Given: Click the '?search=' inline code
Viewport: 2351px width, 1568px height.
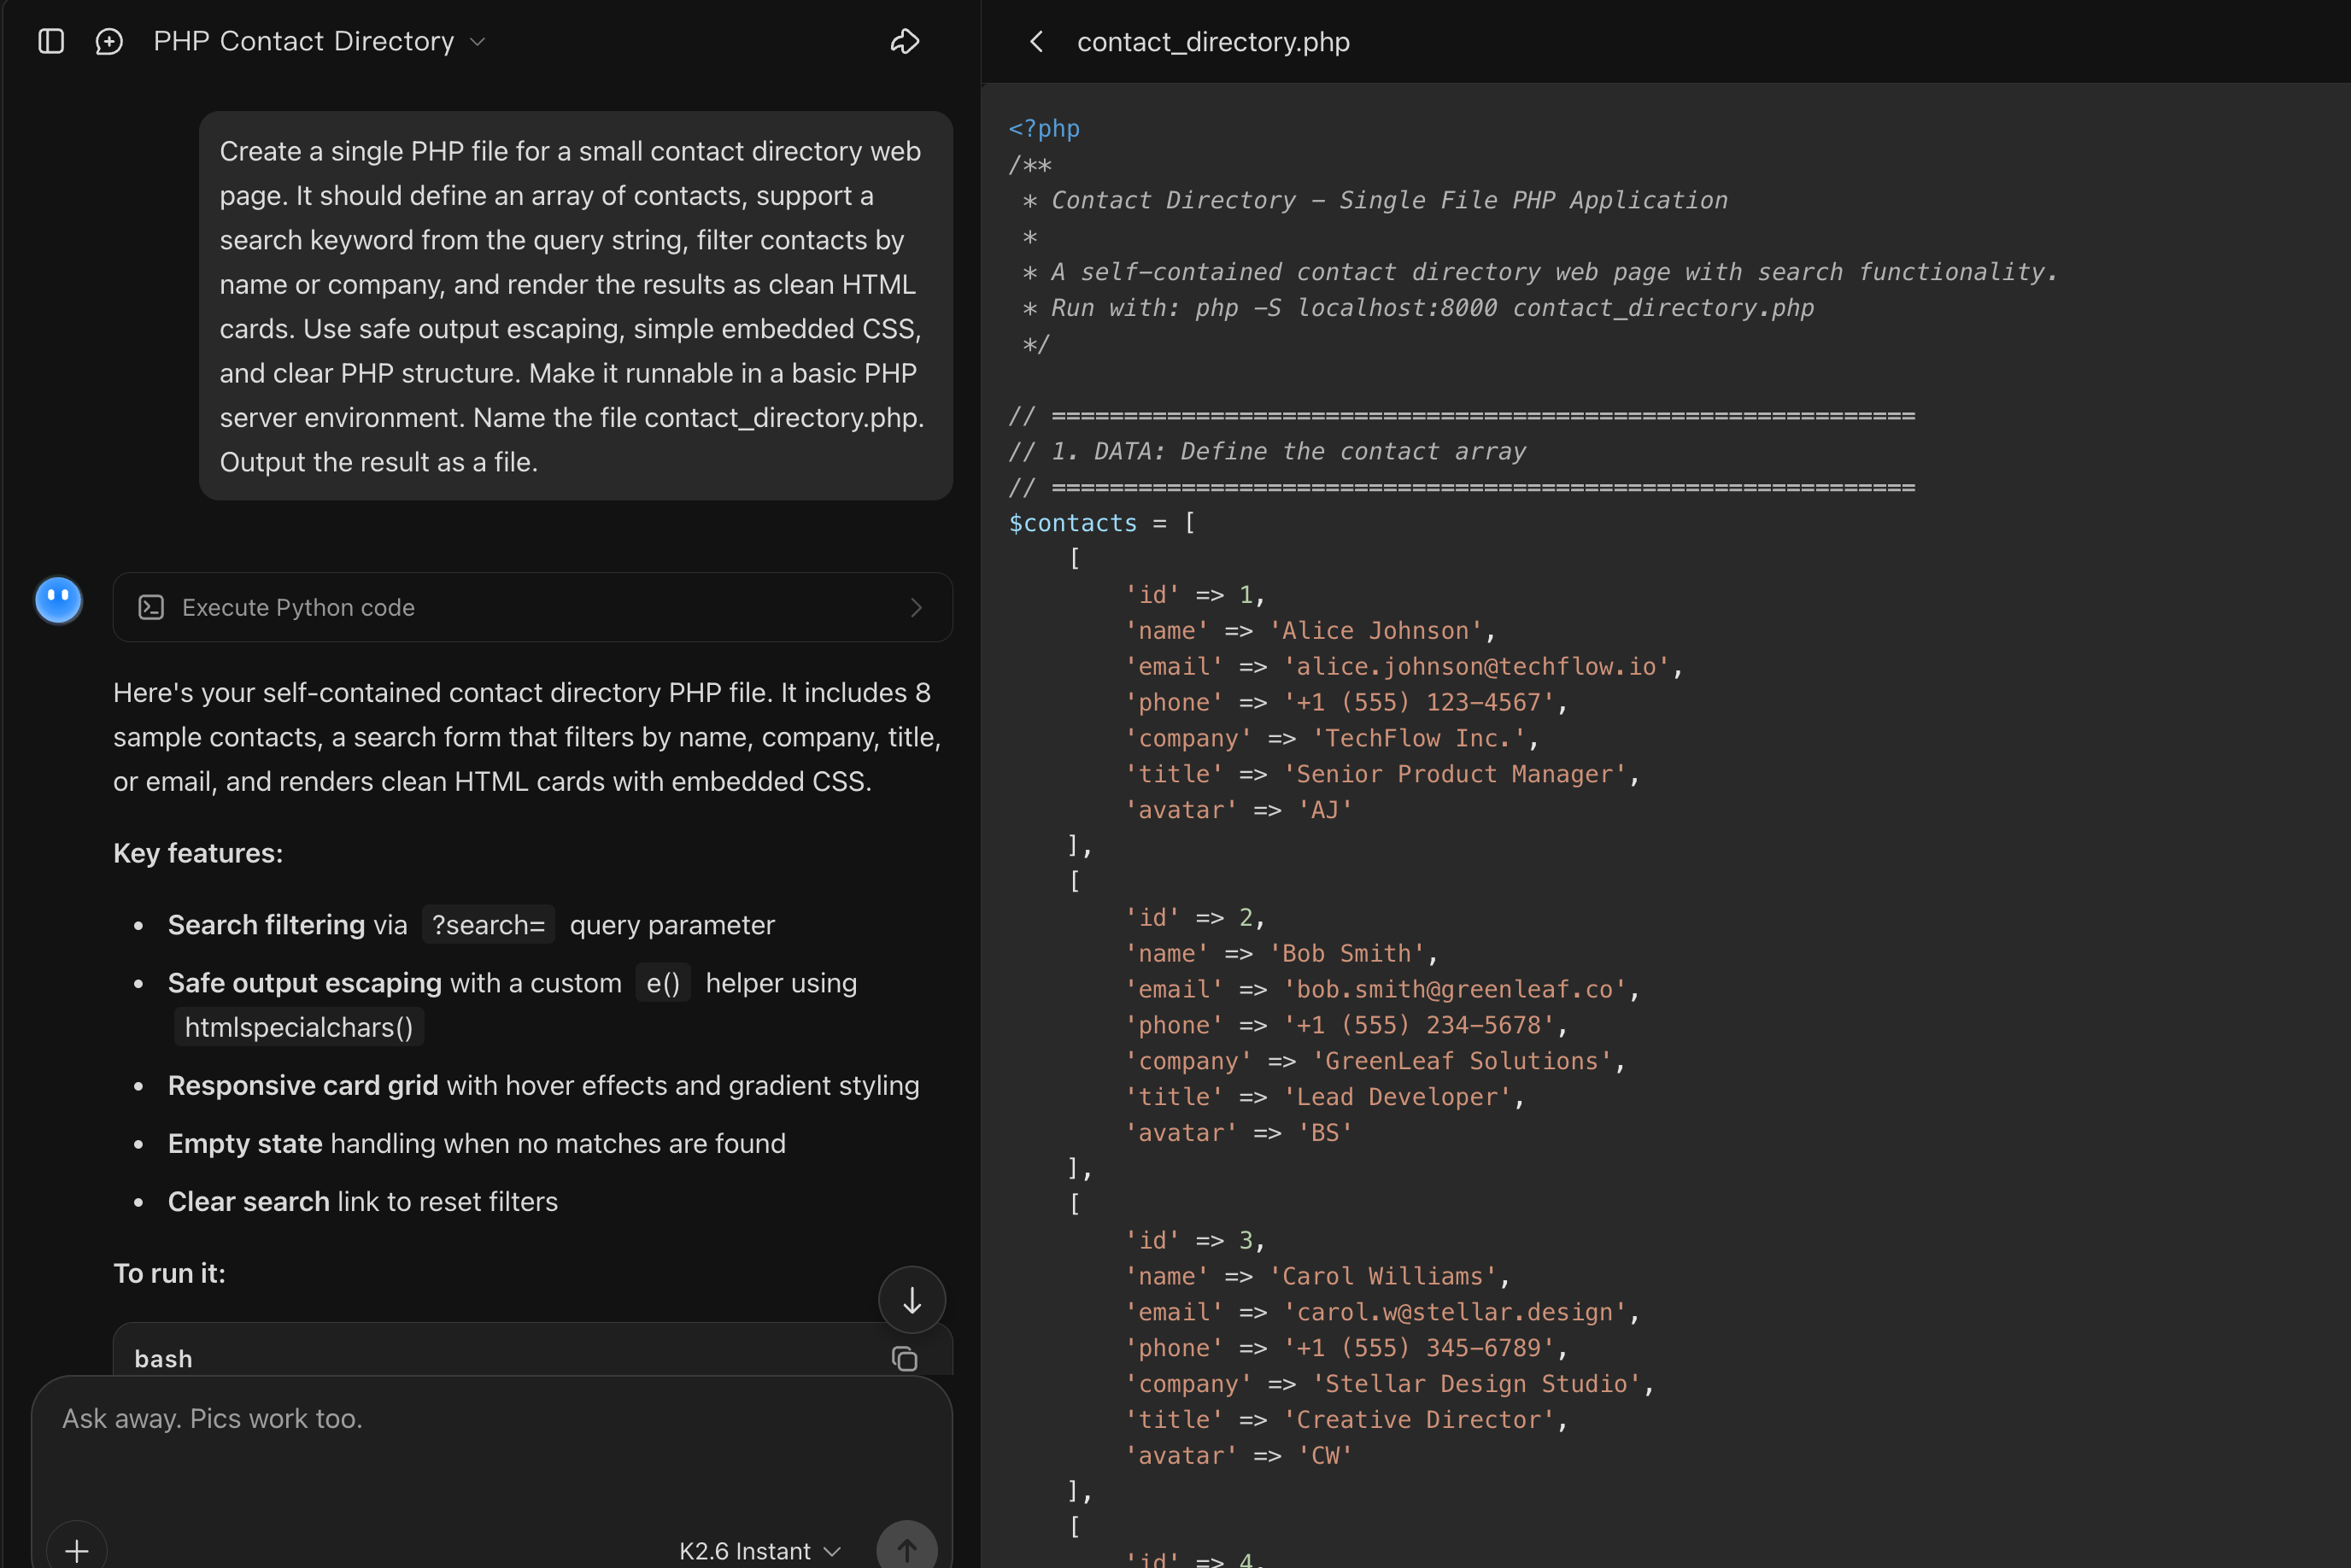Looking at the screenshot, I should 488,925.
